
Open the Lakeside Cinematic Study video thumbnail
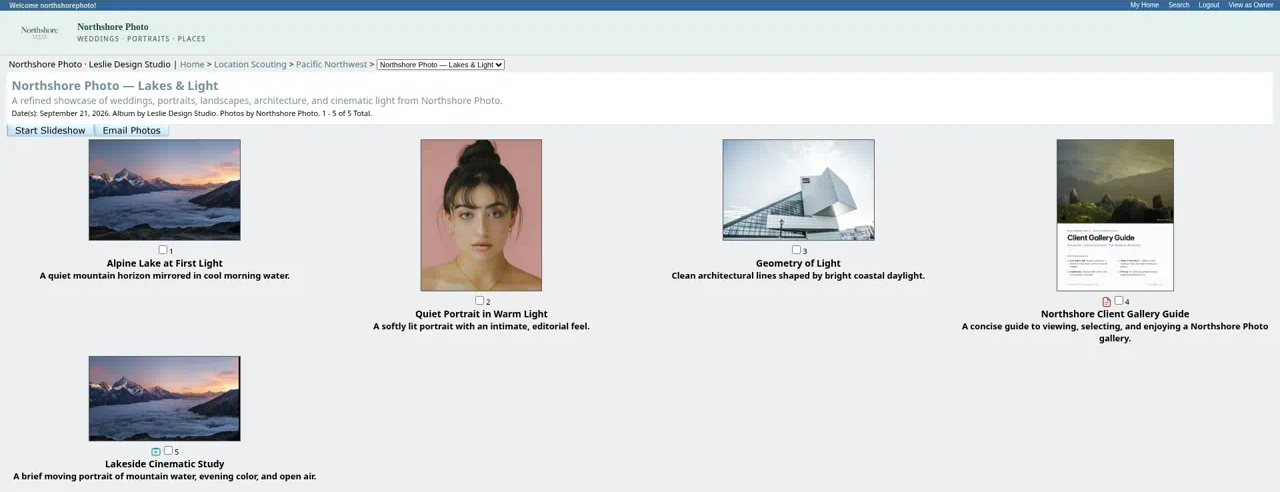164,398
